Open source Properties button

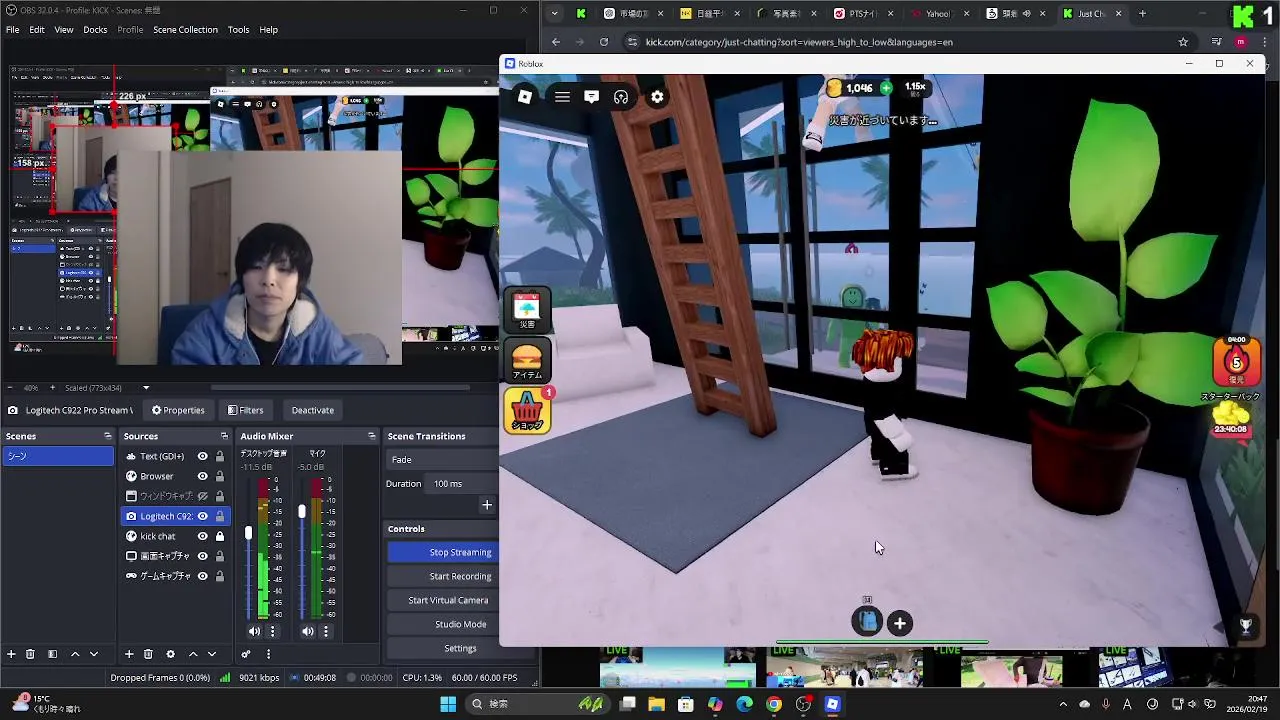pyautogui.click(x=178, y=410)
